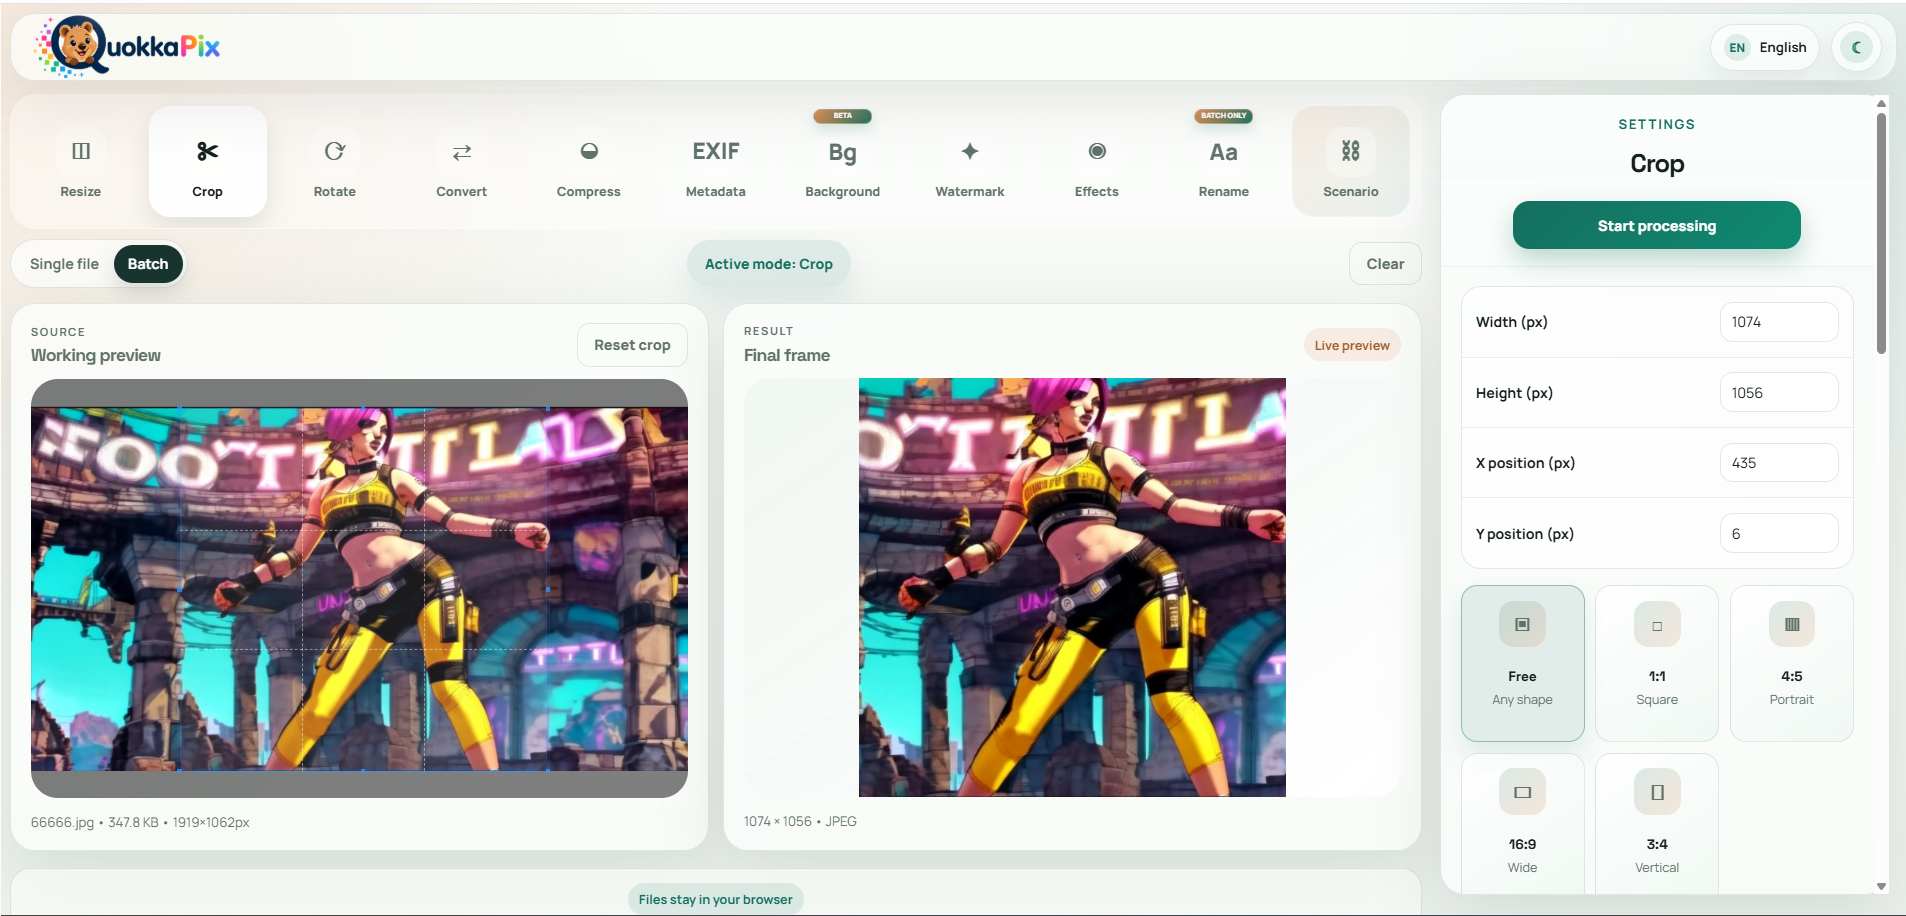Choose the Free any-shape crop preset
The image size is (1906, 916).
(x=1523, y=663)
